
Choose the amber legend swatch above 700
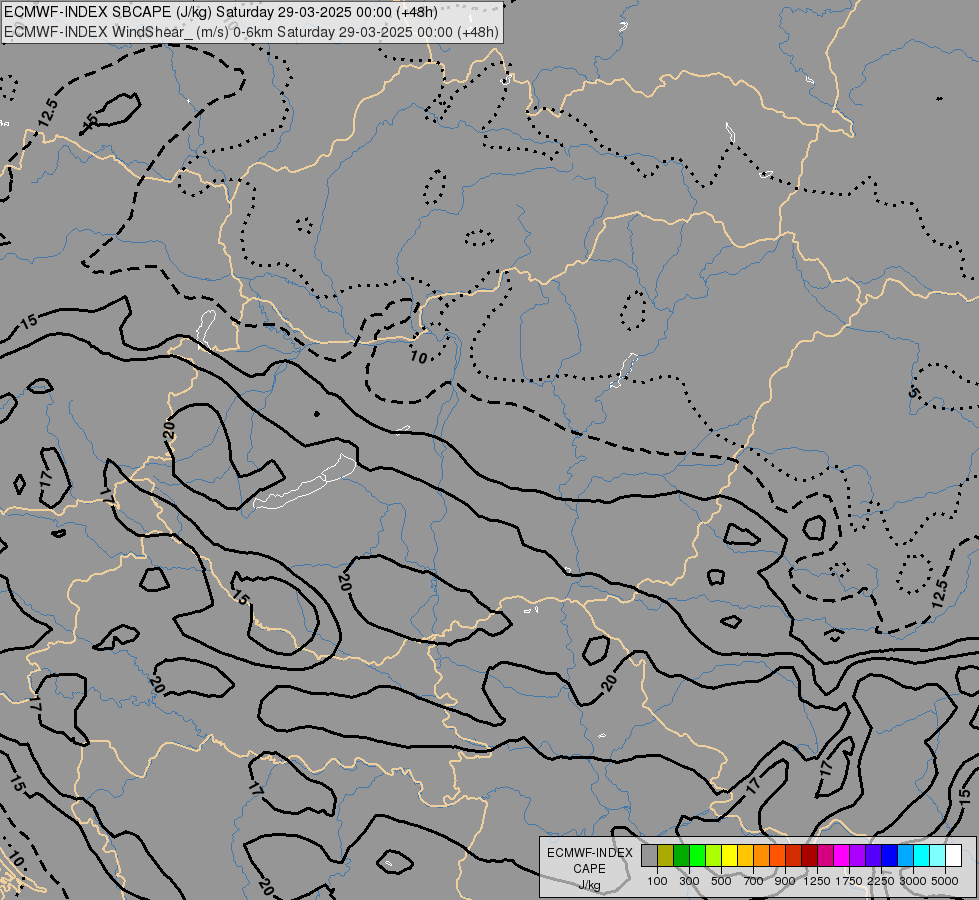point(745,856)
